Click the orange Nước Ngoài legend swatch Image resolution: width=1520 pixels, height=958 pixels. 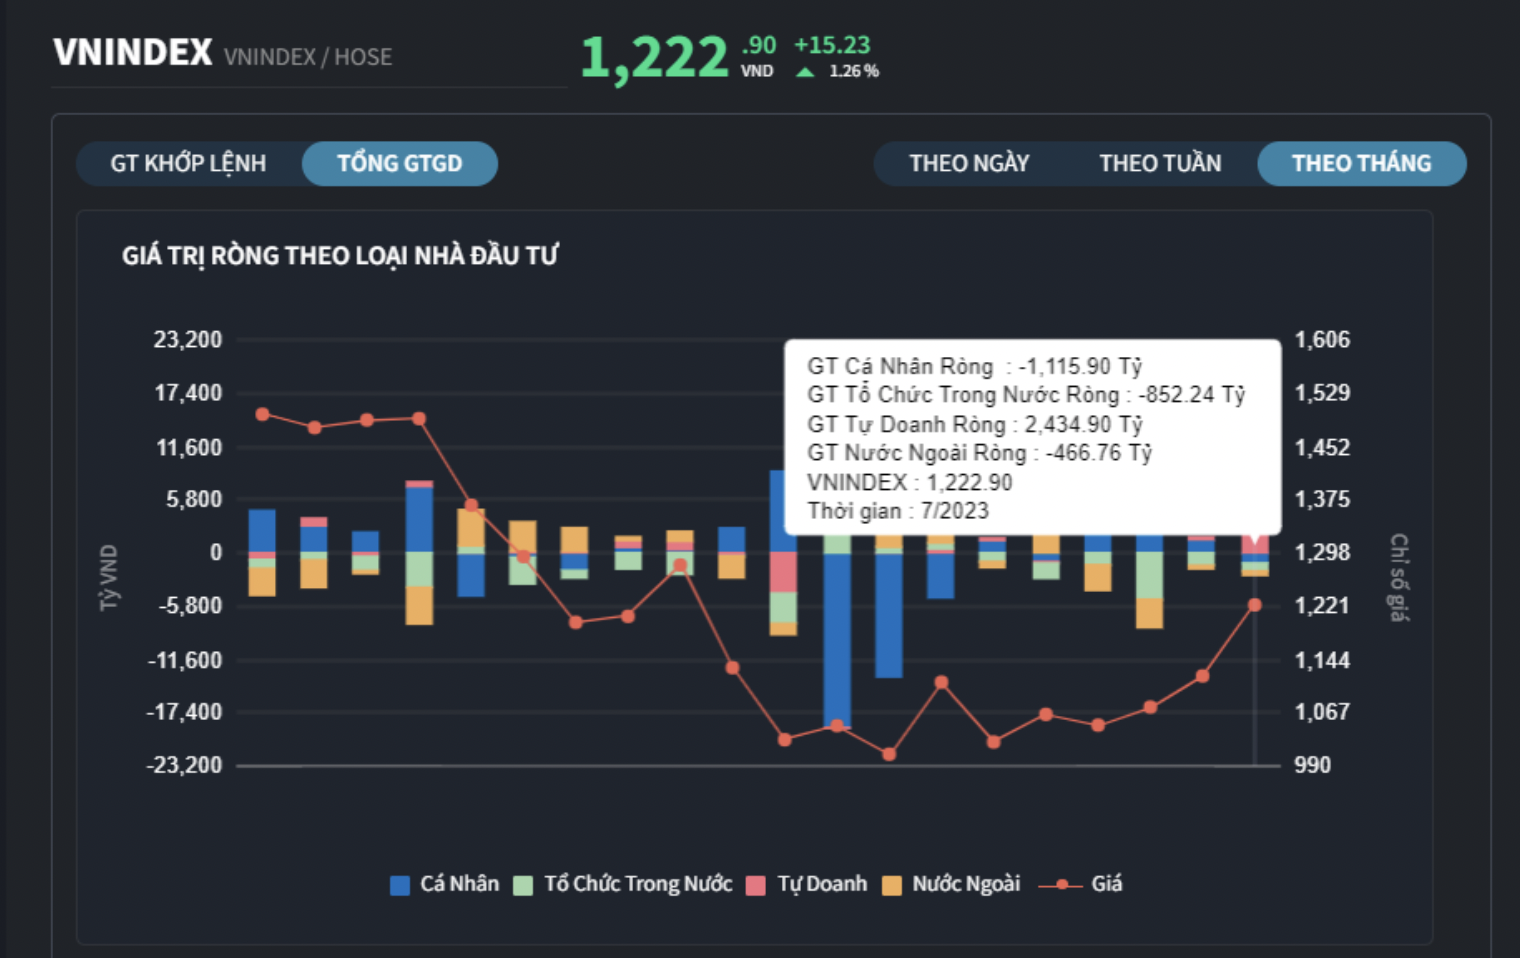(x=891, y=885)
